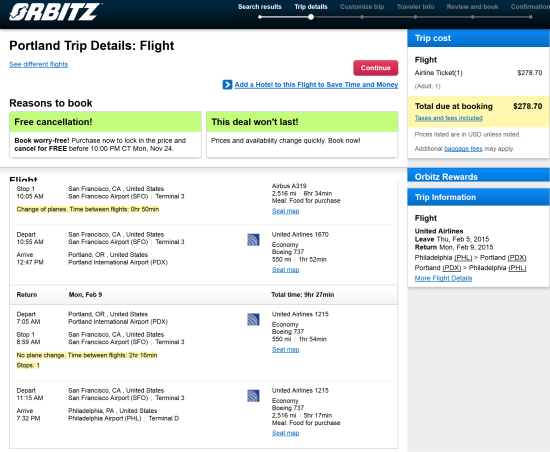The image size is (550, 452).
Task: Click the Customize trip progress step
Action: coord(362,7)
